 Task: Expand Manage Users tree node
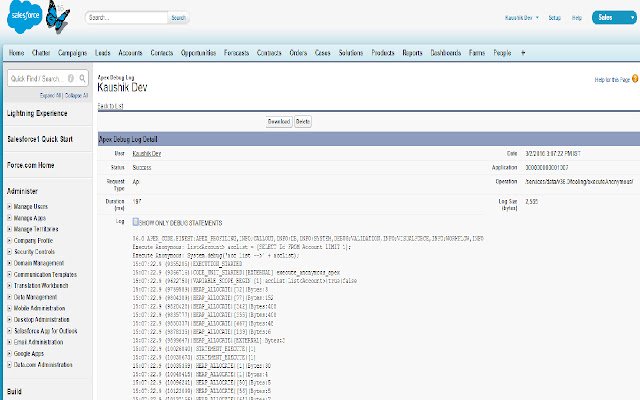coord(9,207)
